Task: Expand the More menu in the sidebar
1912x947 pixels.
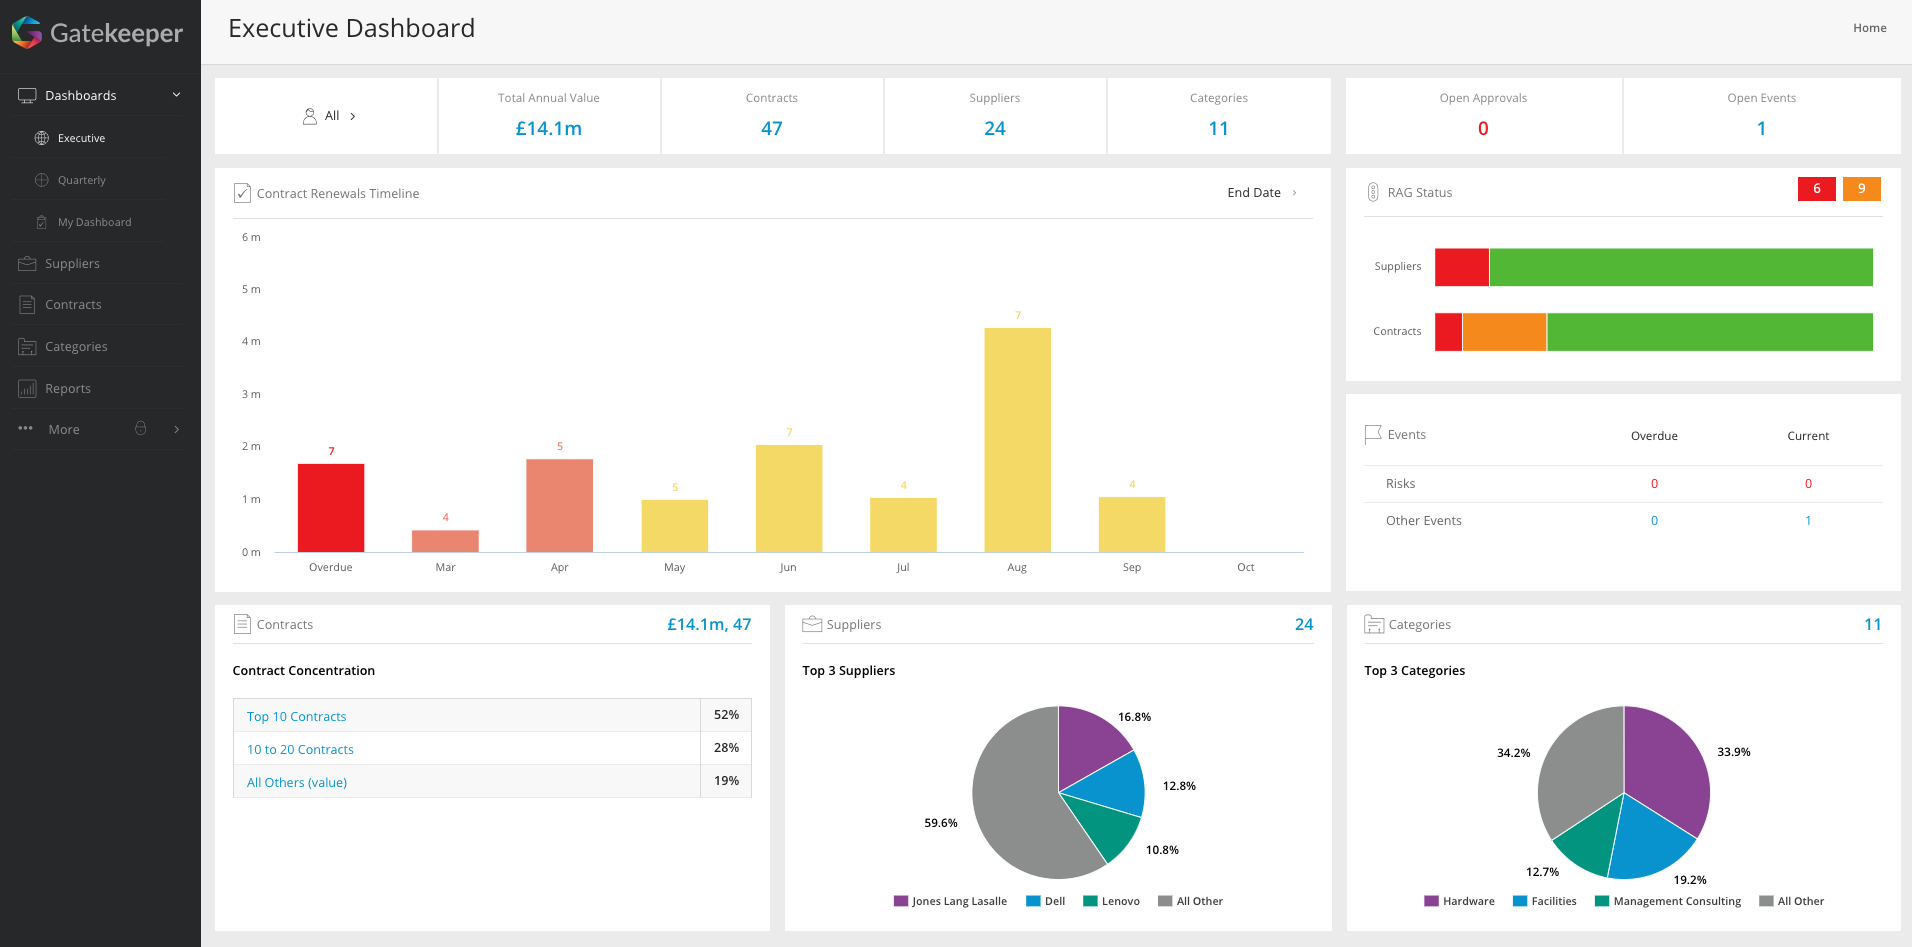Action: coord(63,428)
